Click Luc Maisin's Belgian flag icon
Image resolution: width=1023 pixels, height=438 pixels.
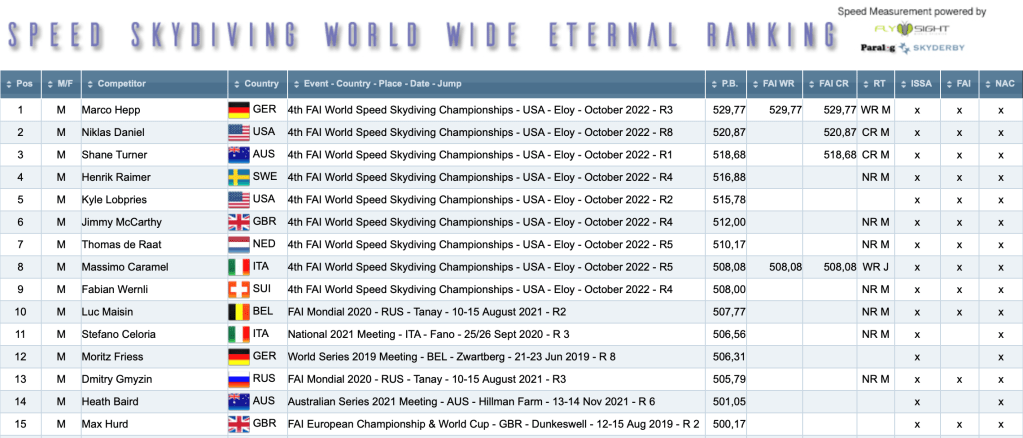239,312
